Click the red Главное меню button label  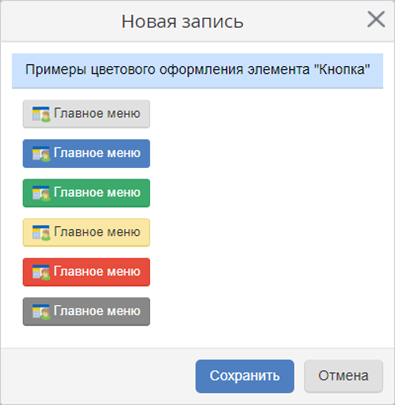(x=97, y=272)
